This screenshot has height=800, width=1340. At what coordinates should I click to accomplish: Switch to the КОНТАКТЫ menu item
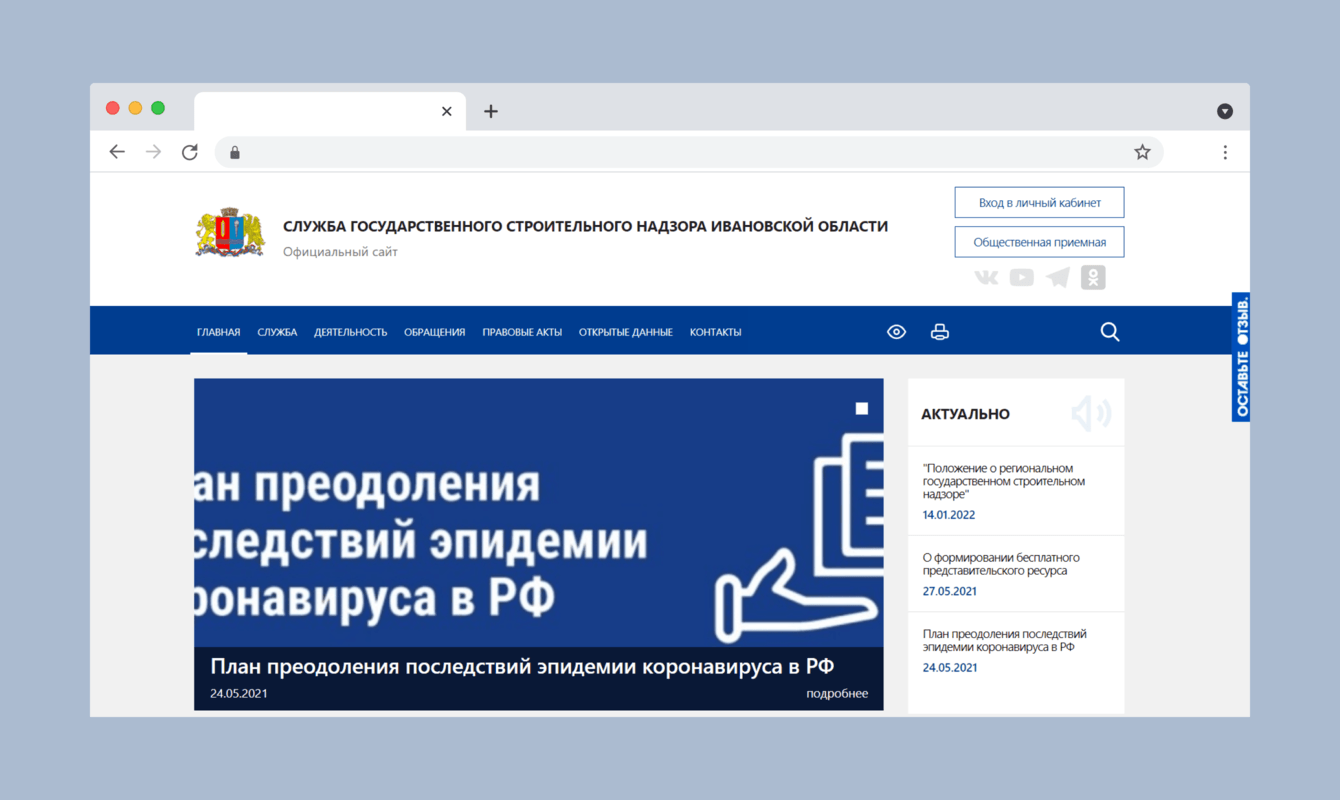(x=715, y=331)
